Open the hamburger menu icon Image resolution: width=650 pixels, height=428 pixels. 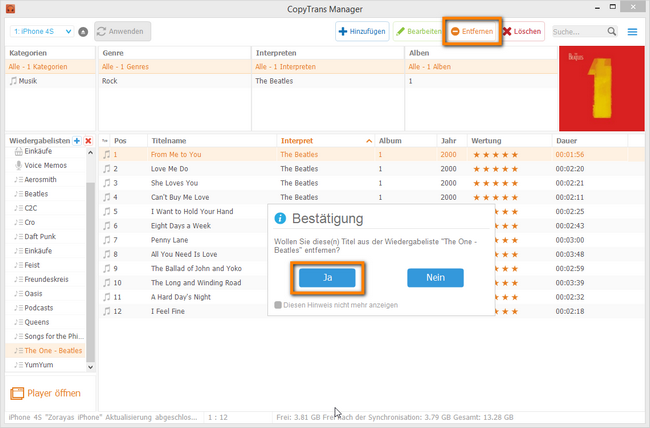click(632, 31)
